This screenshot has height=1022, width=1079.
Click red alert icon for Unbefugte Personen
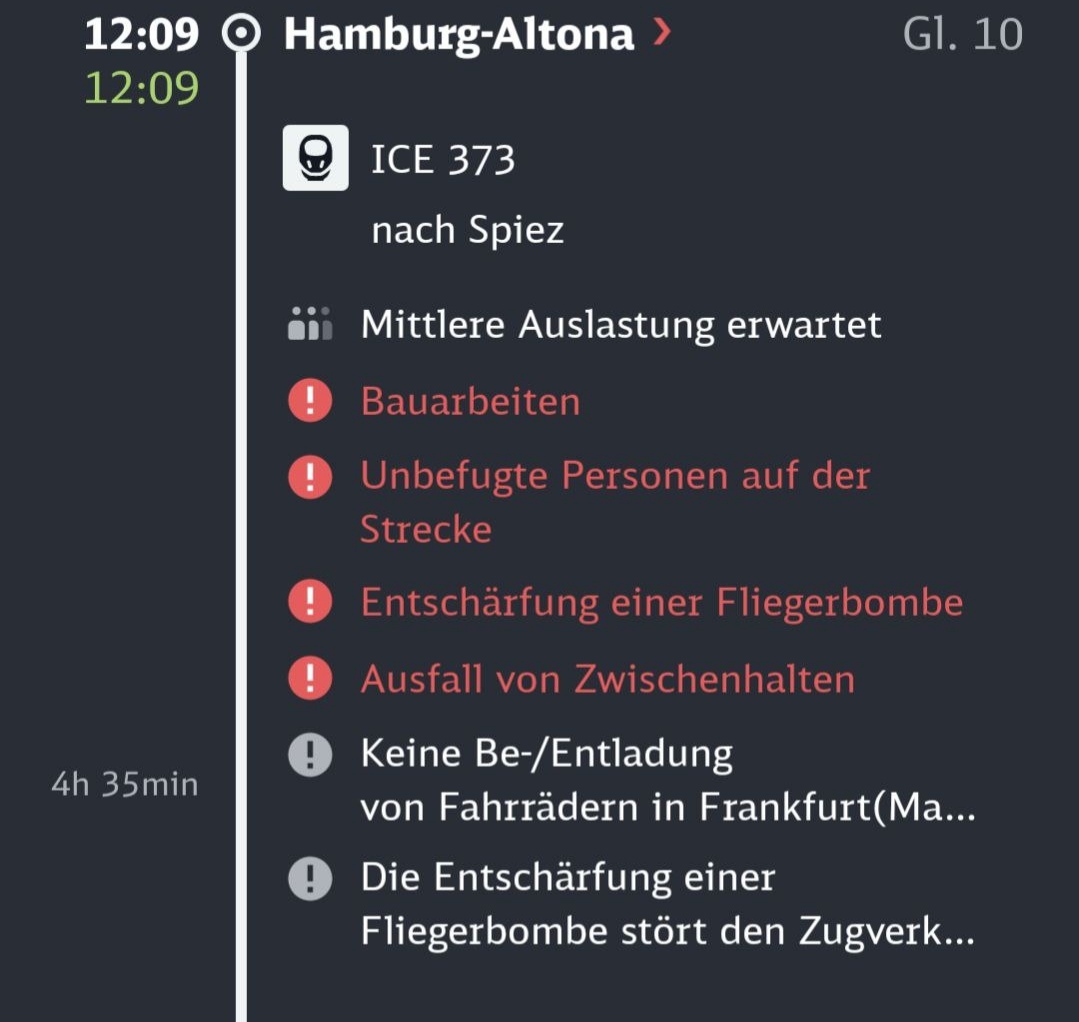click(310, 476)
